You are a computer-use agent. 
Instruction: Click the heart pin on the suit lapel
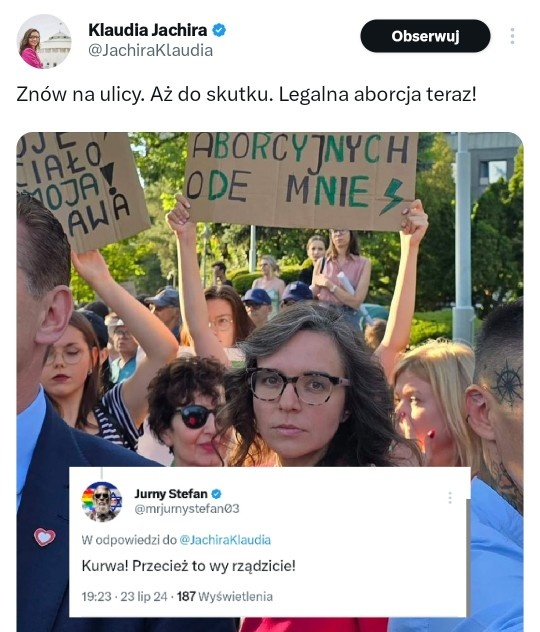(x=44, y=537)
